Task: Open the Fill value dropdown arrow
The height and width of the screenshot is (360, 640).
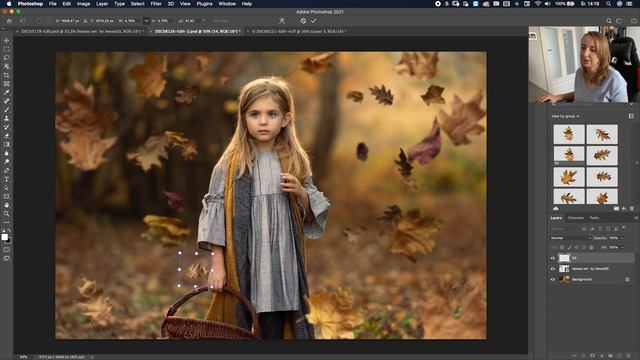Action: click(x=622, y=247)
